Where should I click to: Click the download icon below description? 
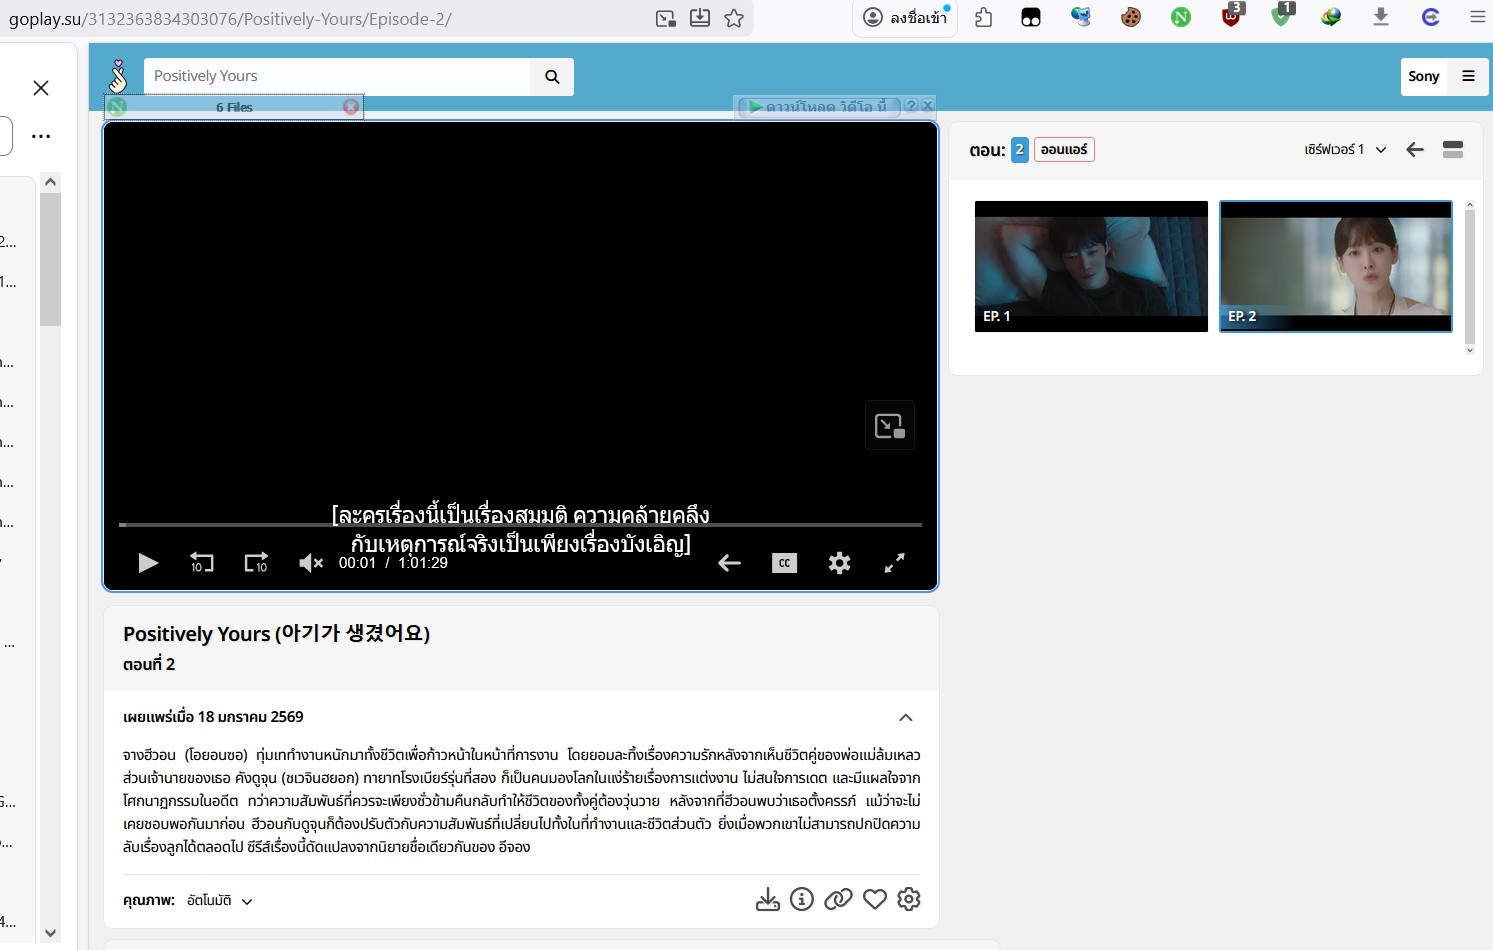pyautogui.click(x=767, y=900)
